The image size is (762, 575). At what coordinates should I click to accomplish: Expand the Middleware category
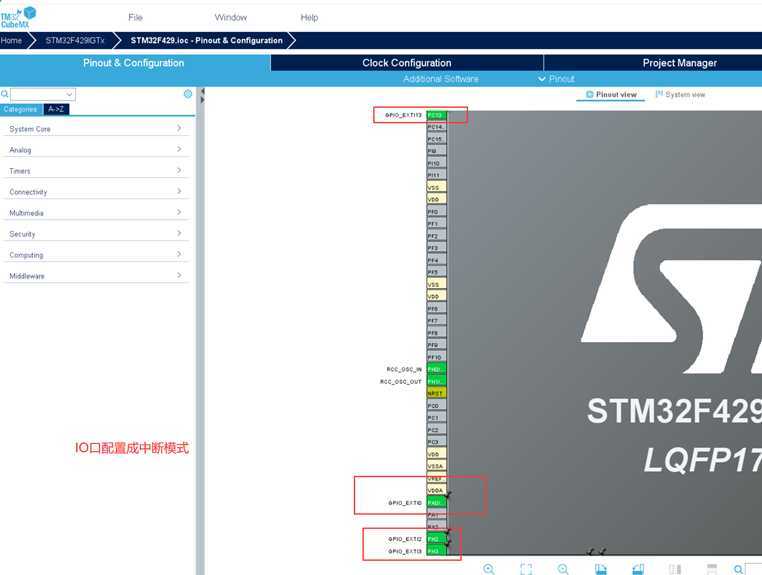95,276
